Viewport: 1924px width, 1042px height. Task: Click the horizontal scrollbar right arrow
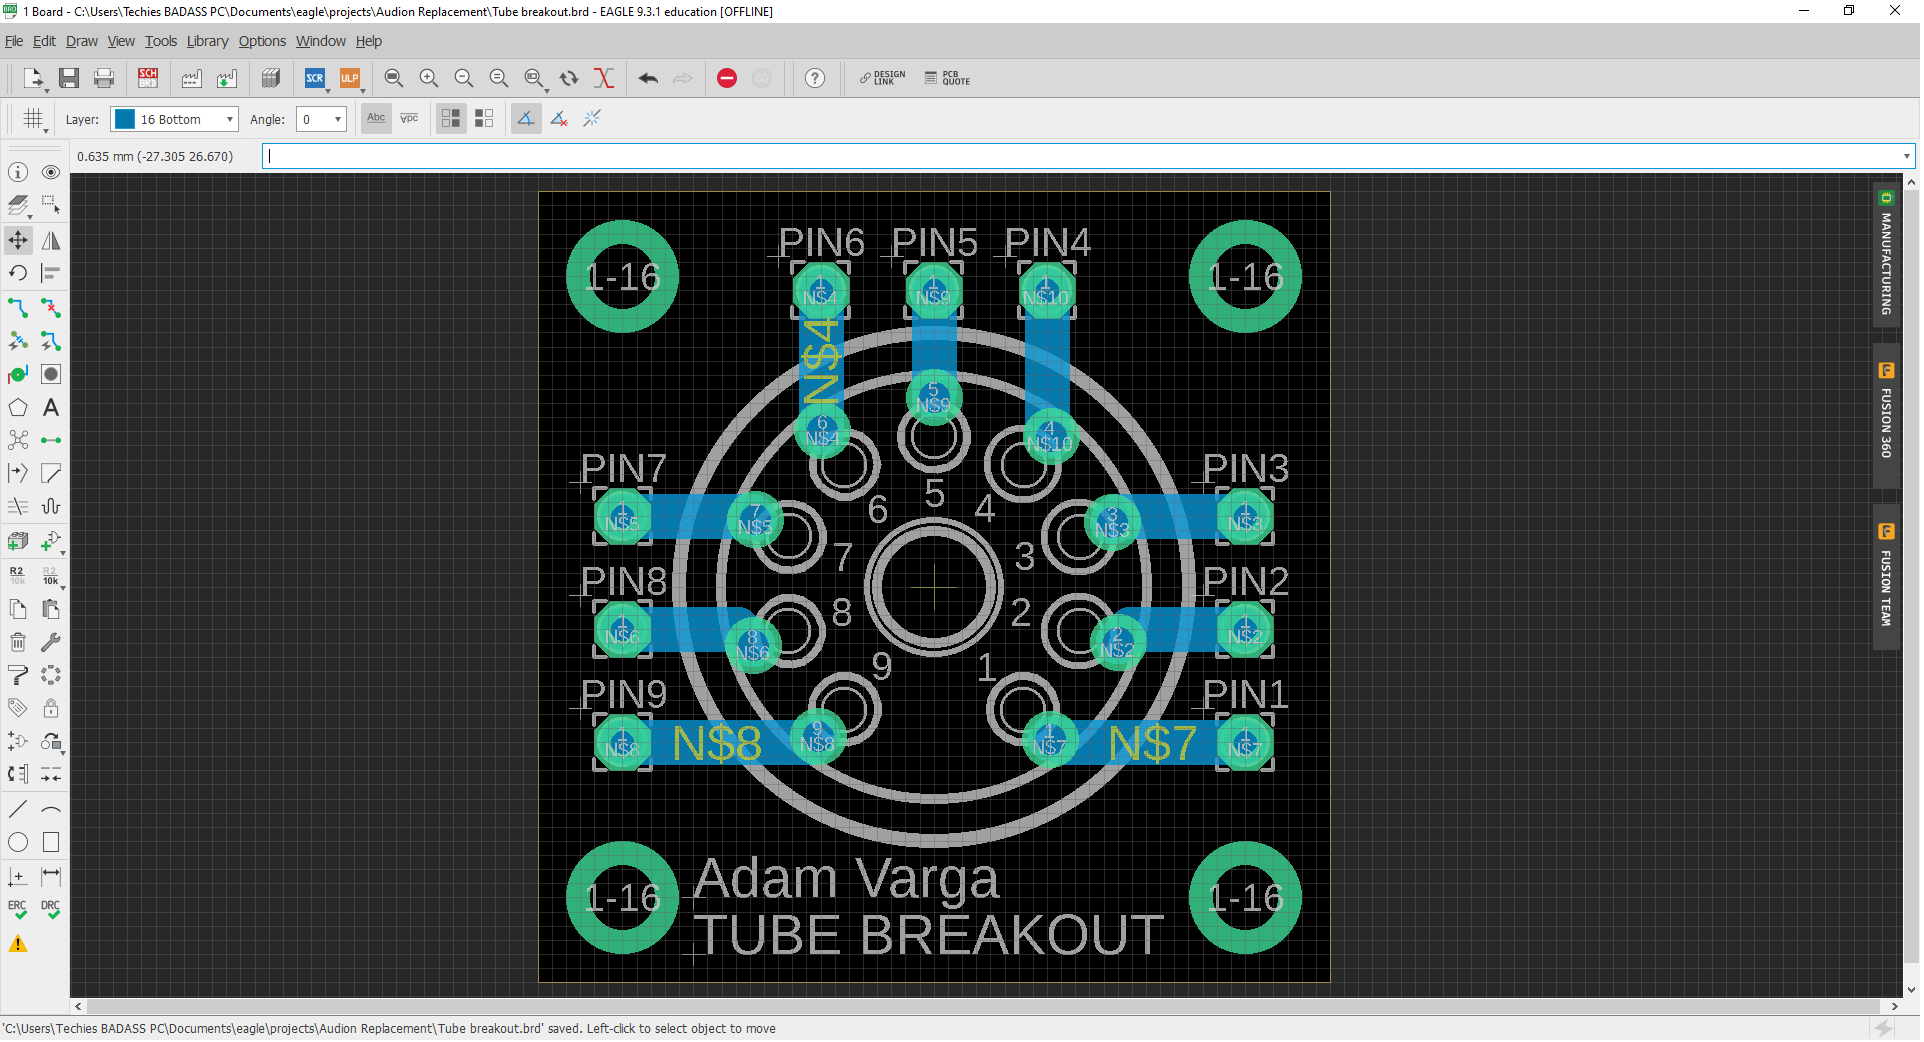tap(1894, 1006)
